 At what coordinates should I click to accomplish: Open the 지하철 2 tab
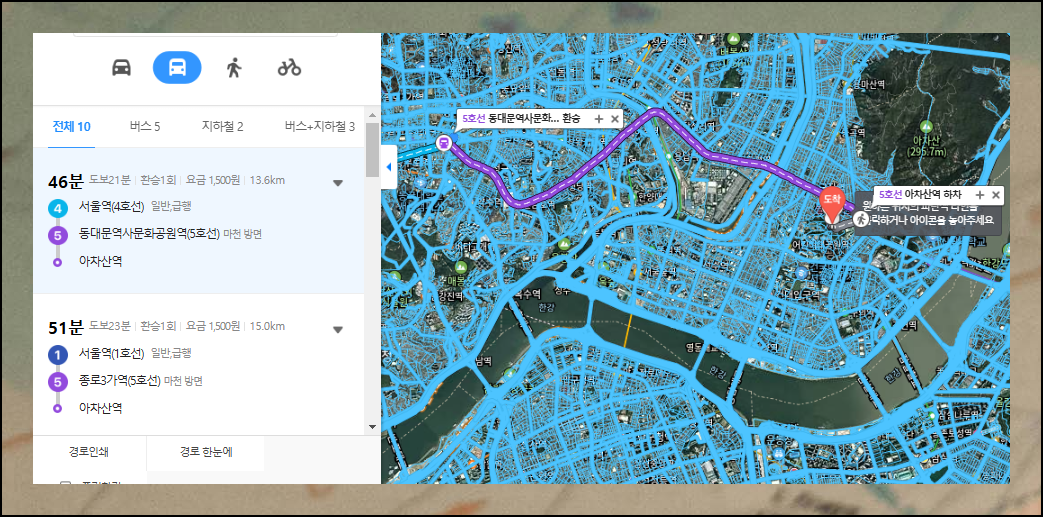(222, 126)
